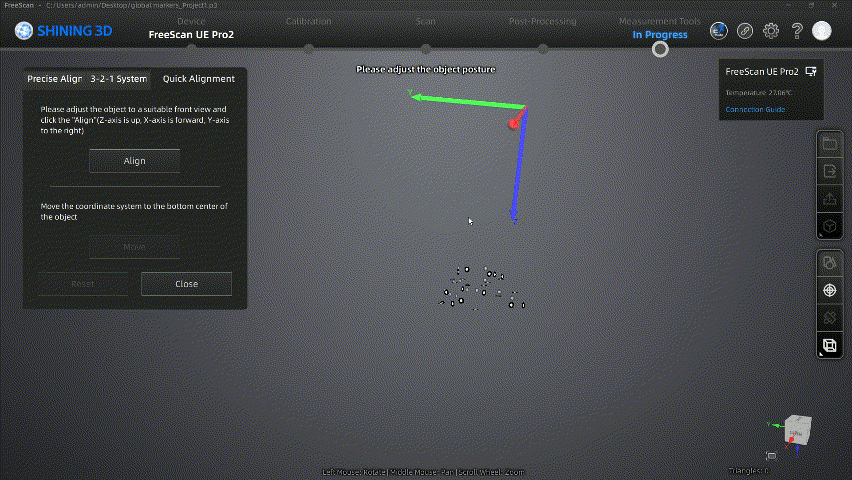Click the Close button in alignment panel

click(186, 284)
